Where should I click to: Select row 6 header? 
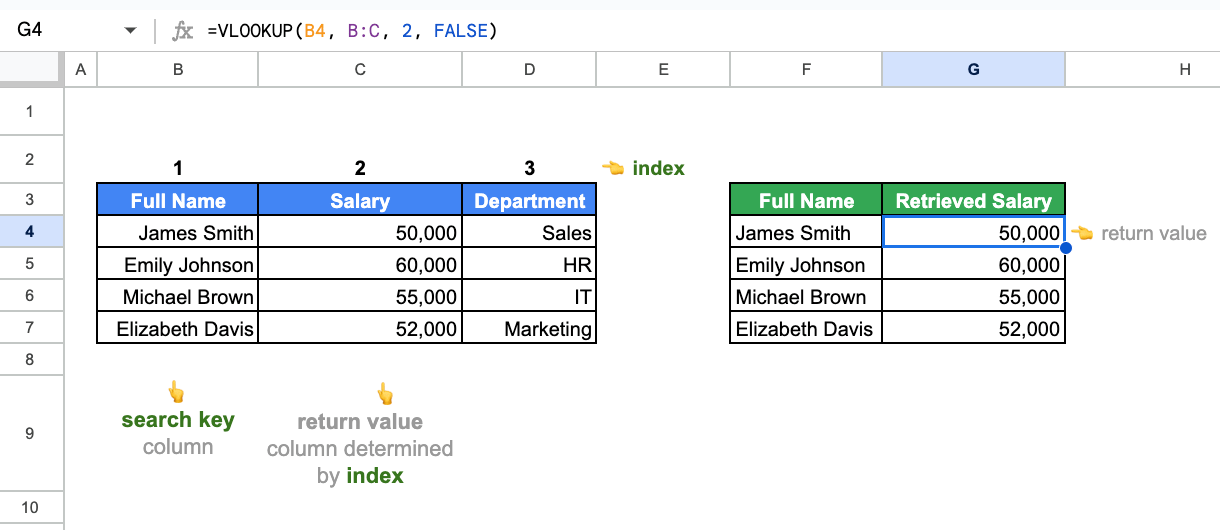(32, 295)
